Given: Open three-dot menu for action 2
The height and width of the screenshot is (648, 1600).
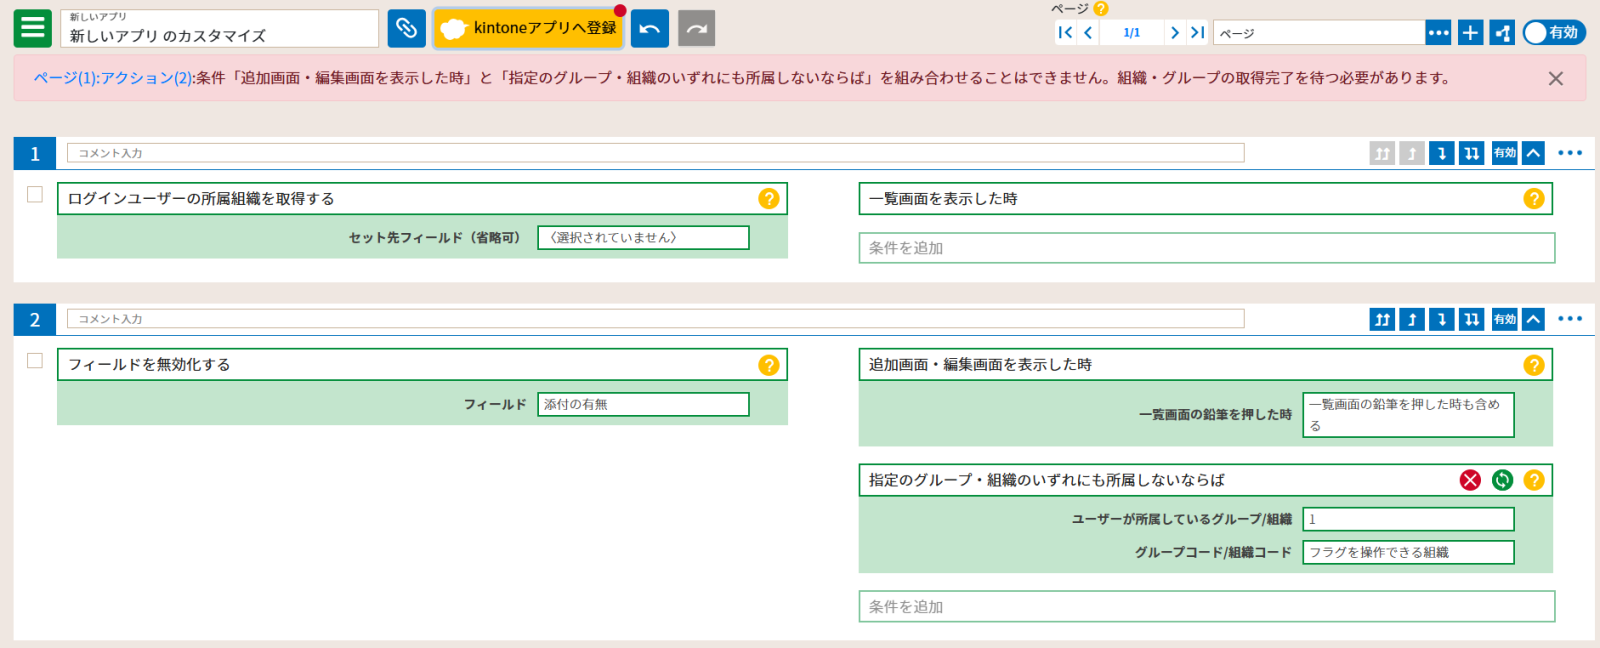Looking at the screenshot, I should pyautogui.click(x=1570, y=319).
